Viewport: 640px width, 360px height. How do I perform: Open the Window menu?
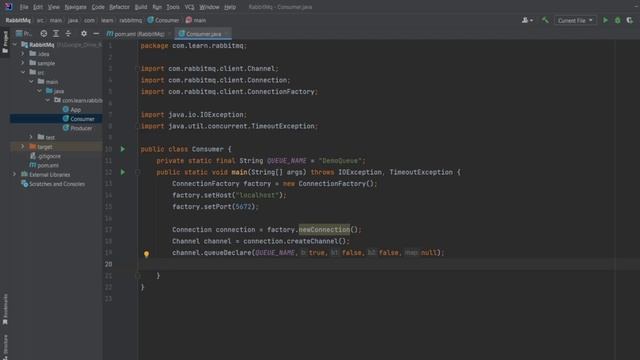tap(209, 7)
